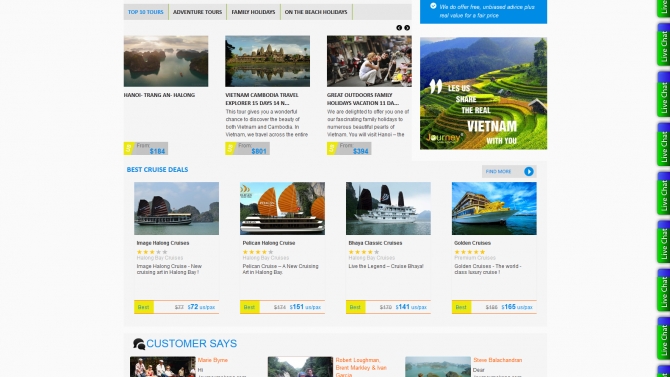Click the Best badge on Pelican Halong Cruise
This screenshot has width=670, height=377.
coord(250,307)
